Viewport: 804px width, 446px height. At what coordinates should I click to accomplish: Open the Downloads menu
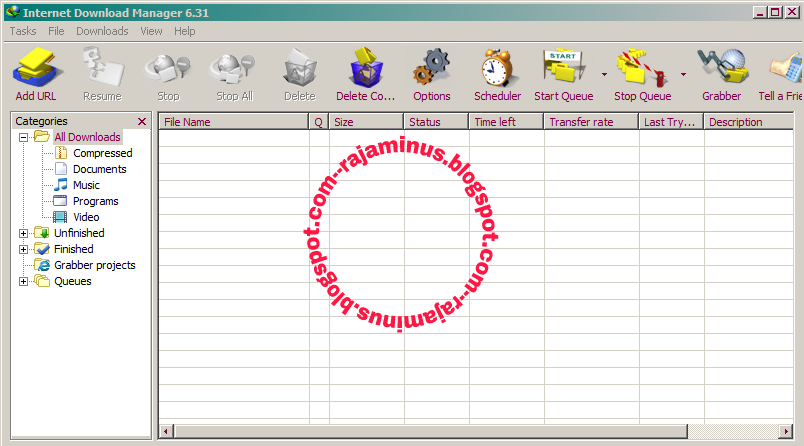click(102, 31)
